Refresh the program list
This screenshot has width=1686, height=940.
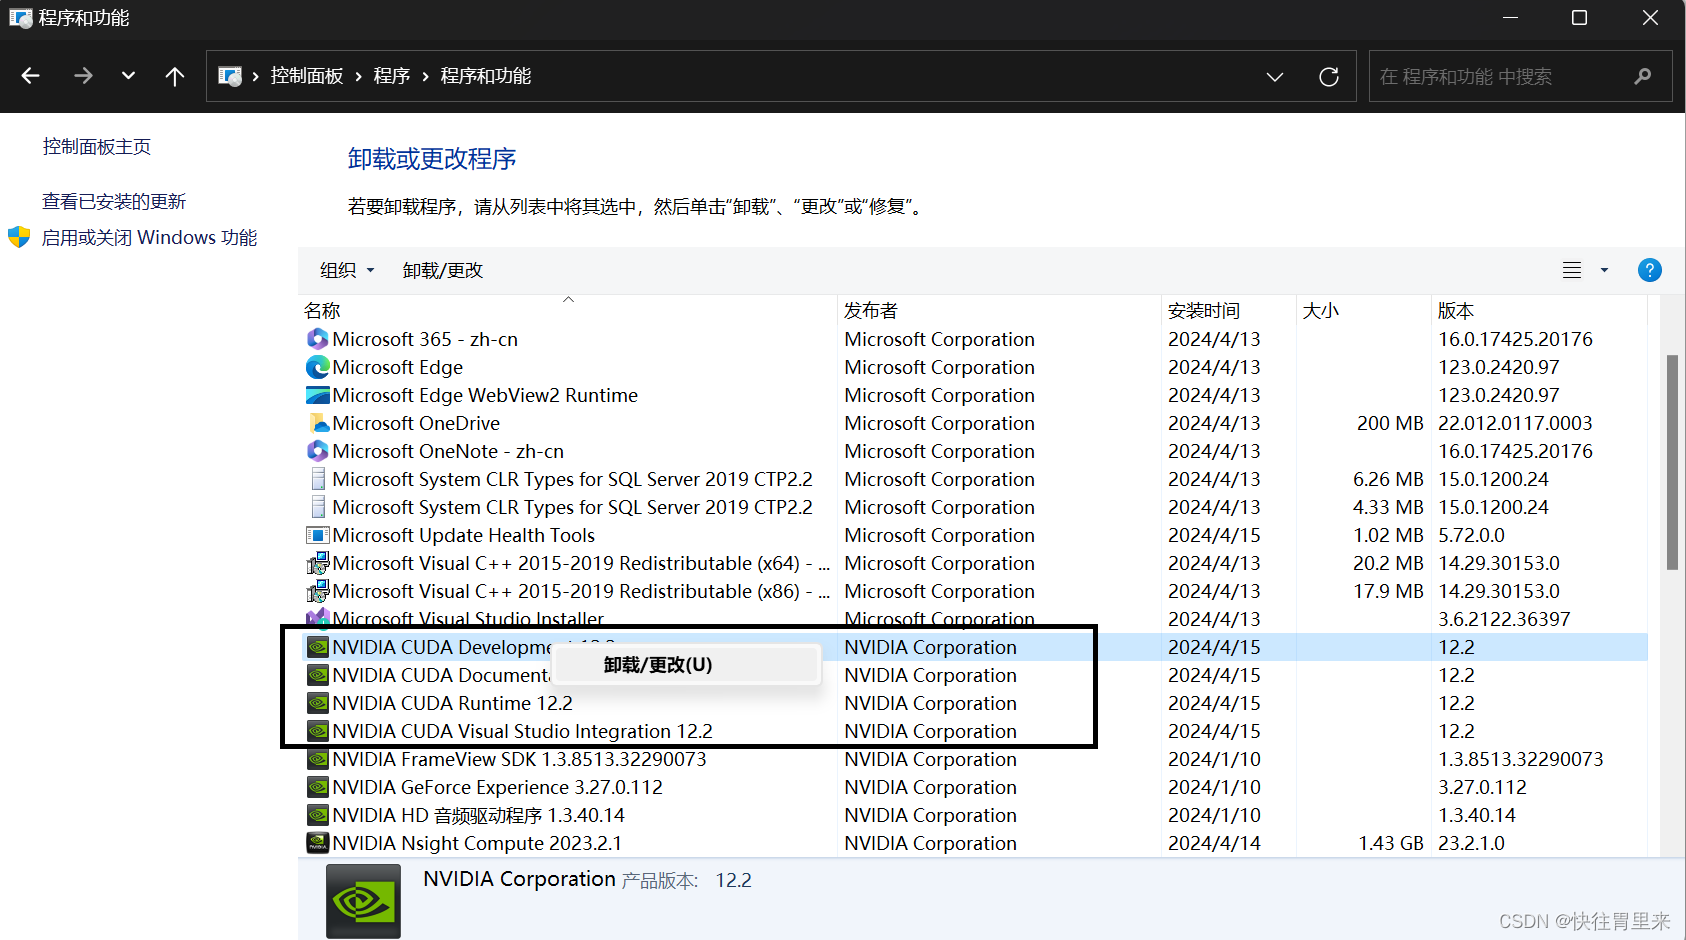[x=1329, y=77]
